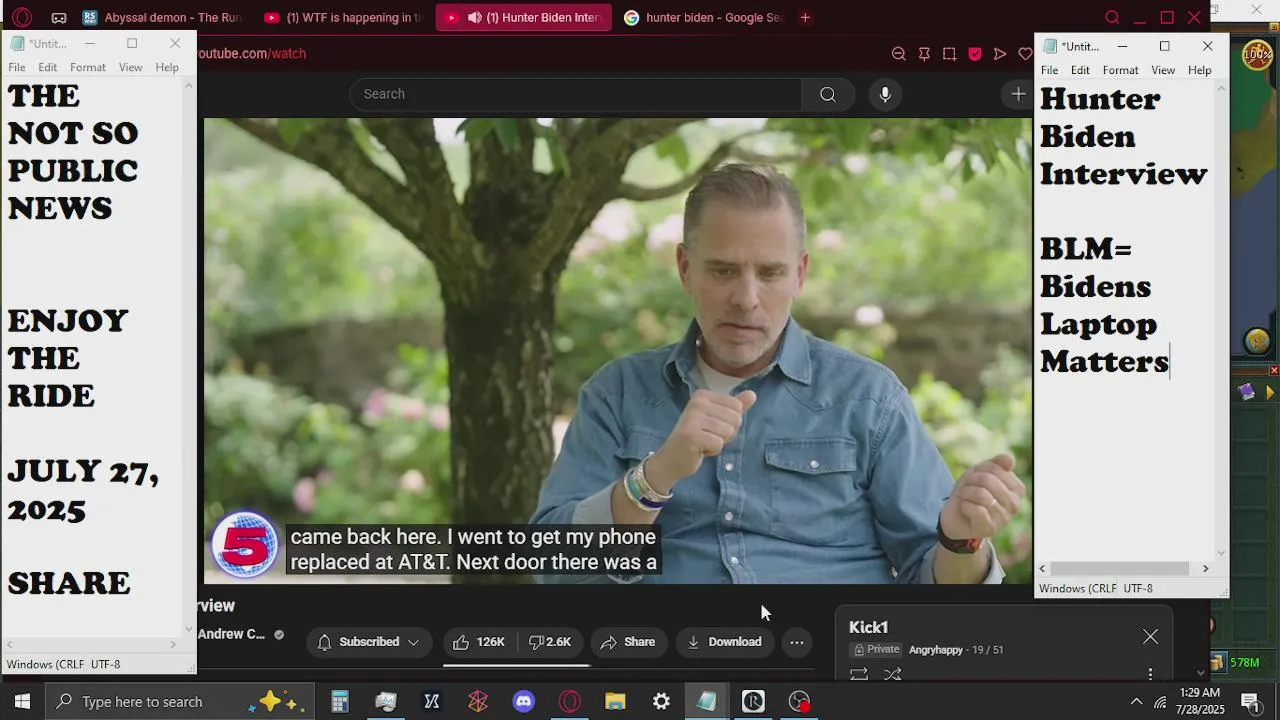Click the send flow arrow icon
Screen dimensions: 1280x720
1000,54
